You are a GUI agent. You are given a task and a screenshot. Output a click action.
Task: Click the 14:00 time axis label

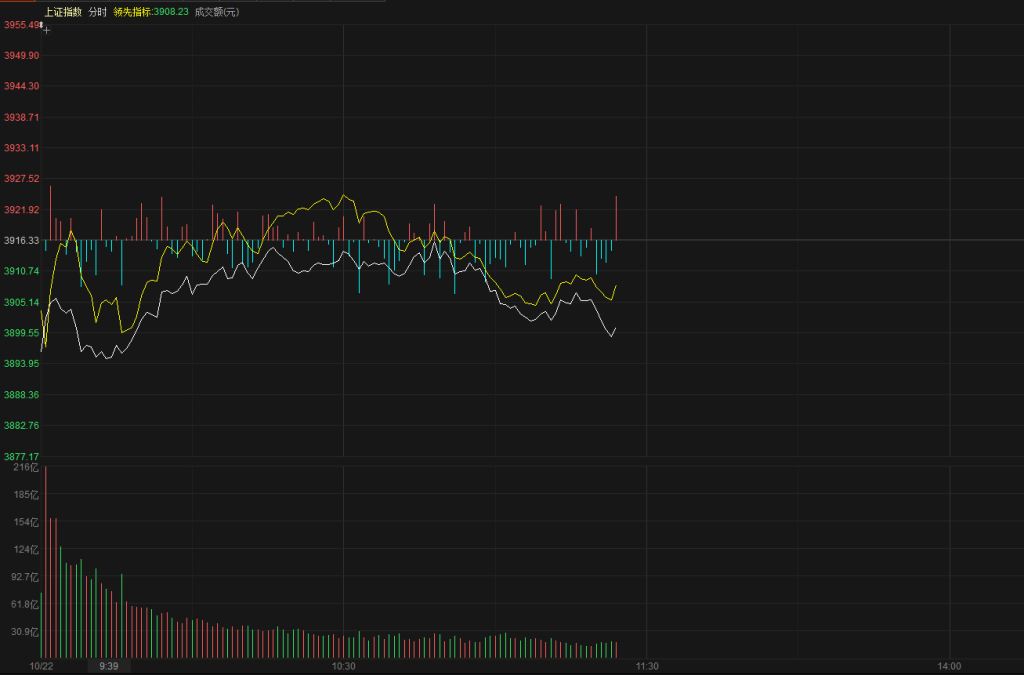pyautogui.click(x=949, y=666)
